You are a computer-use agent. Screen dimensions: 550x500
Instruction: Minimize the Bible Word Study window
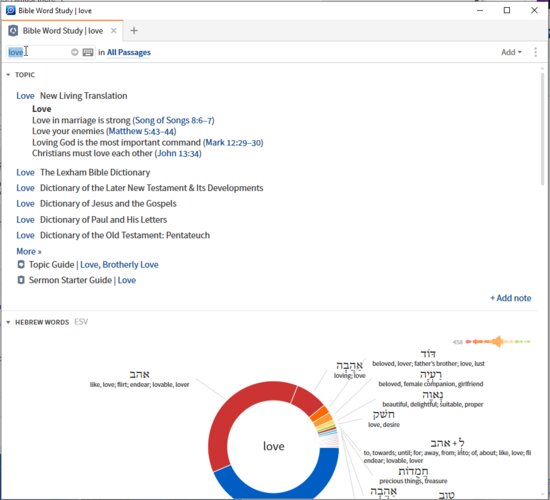[480, 11]
